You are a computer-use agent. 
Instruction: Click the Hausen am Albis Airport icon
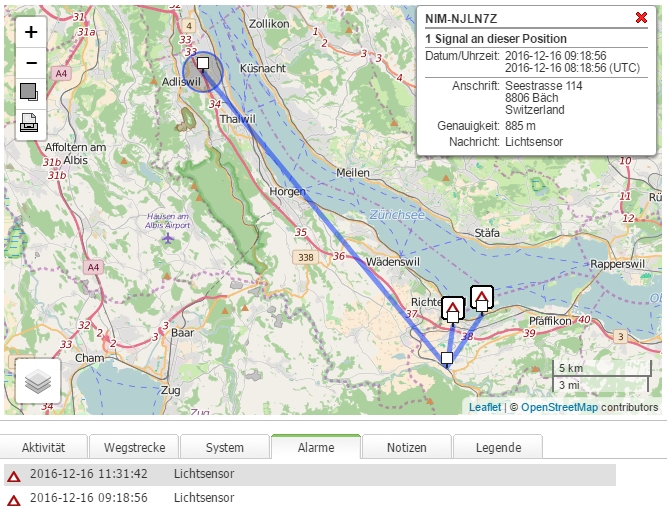[x=168, y=239]
